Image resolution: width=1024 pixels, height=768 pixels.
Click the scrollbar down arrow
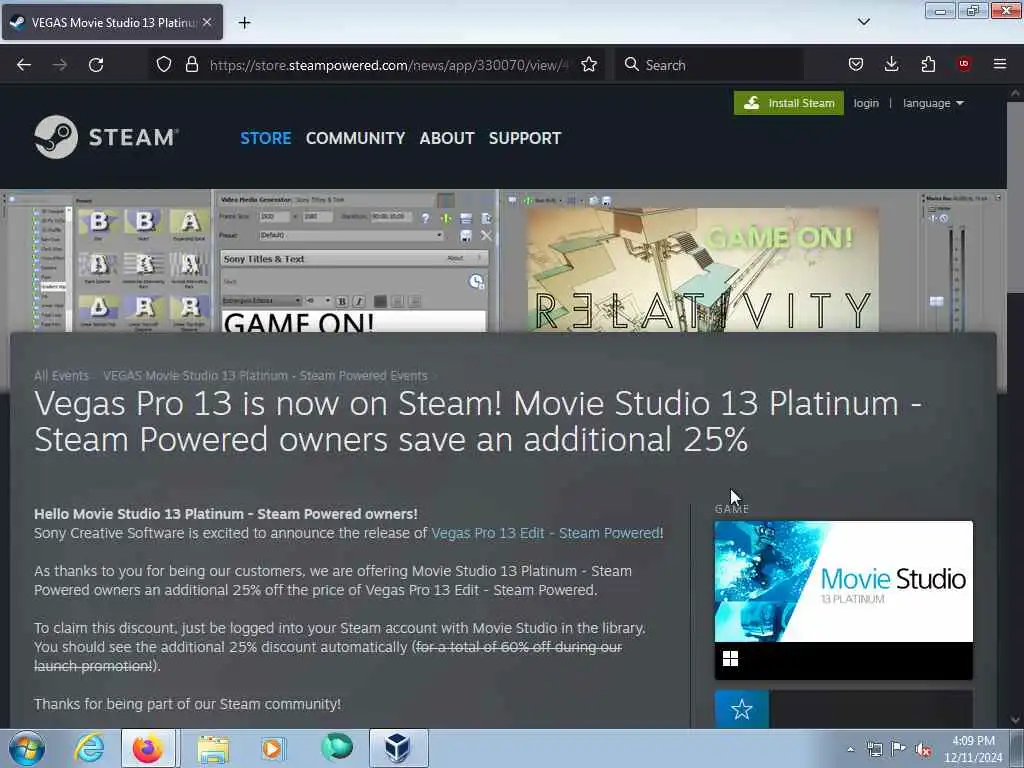pyautogui.click(x=1015, y=720)
